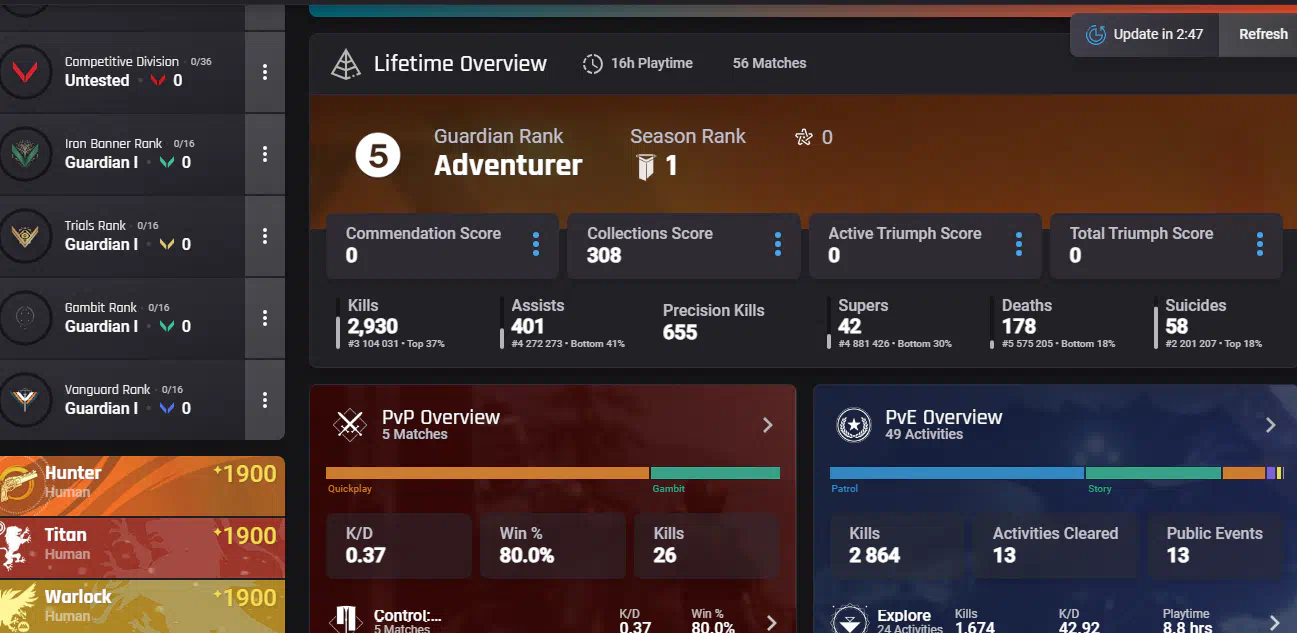Click the Trials Rank emblem icon
This screenshot has width=1297, height=633.
tap(25, 236)
